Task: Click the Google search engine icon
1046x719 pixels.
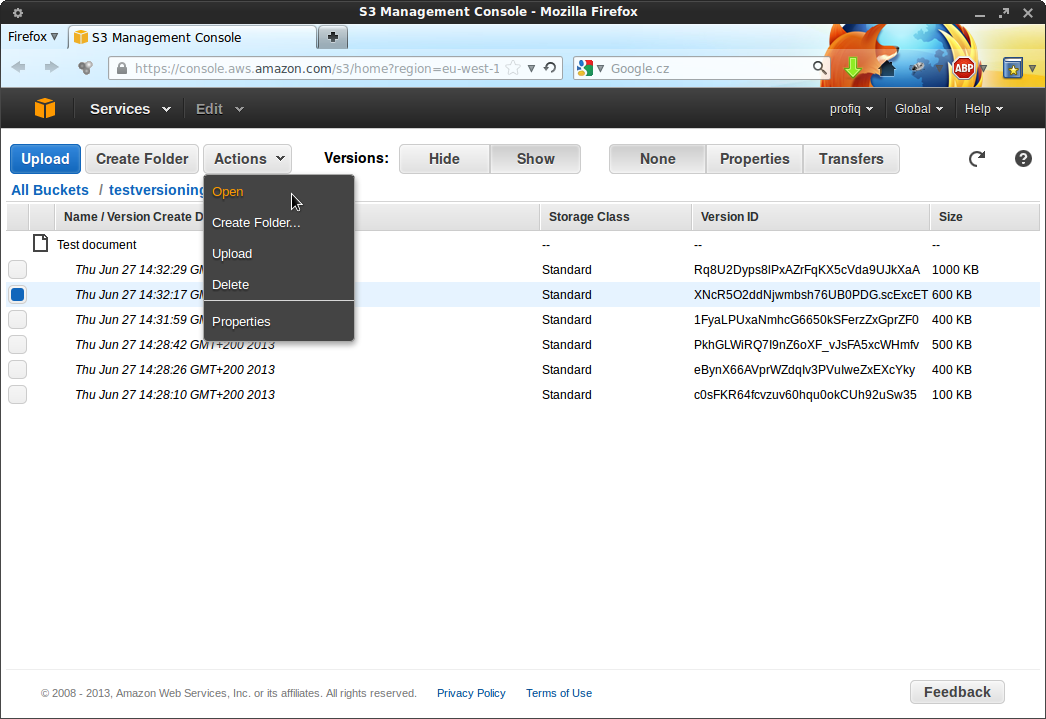Action: pyautogui.click(x=585, y=68)
